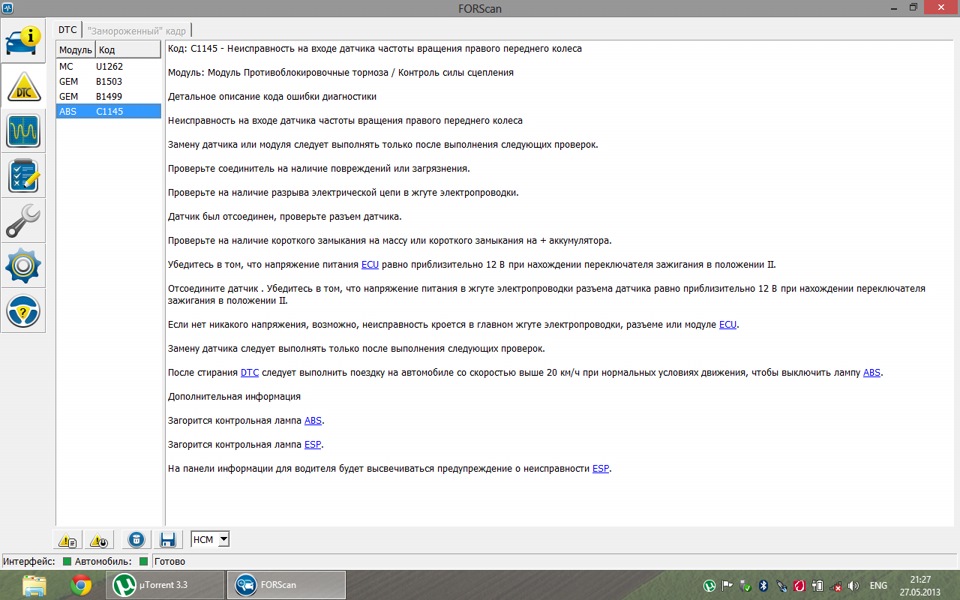The height and width of the screenshot is (600, 960).
Task: Open the oscilloscope live data section
Action: [23, 131]
